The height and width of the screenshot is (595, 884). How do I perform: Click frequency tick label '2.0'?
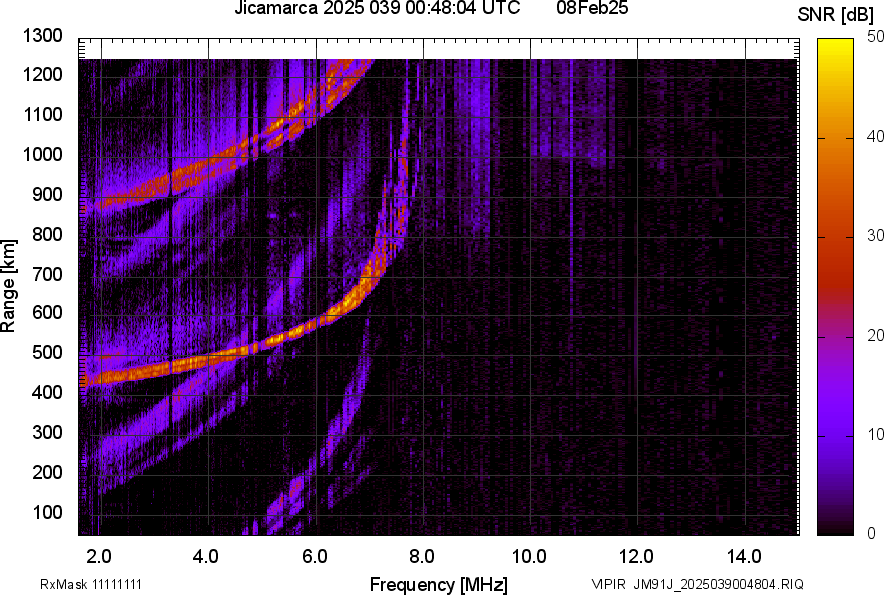click(x=99, y=557)
